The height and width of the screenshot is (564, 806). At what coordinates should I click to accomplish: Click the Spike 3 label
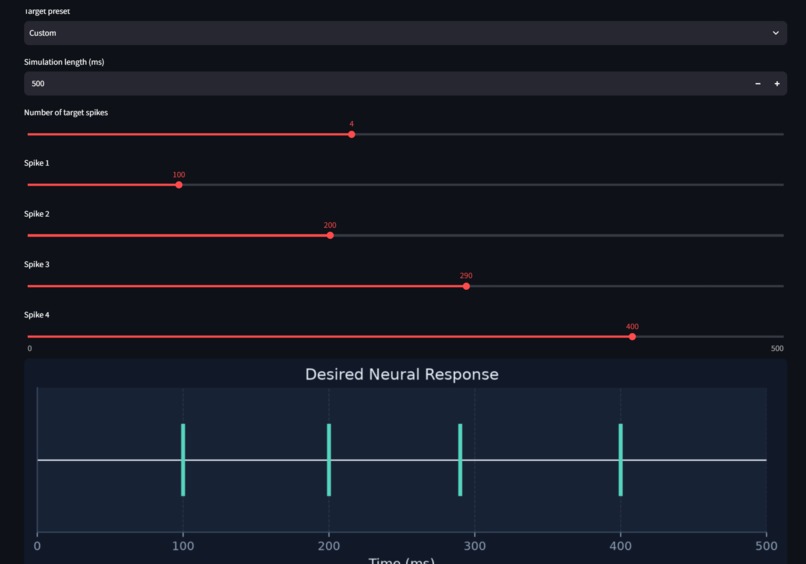pyautogui.click(x=36, y=264)
